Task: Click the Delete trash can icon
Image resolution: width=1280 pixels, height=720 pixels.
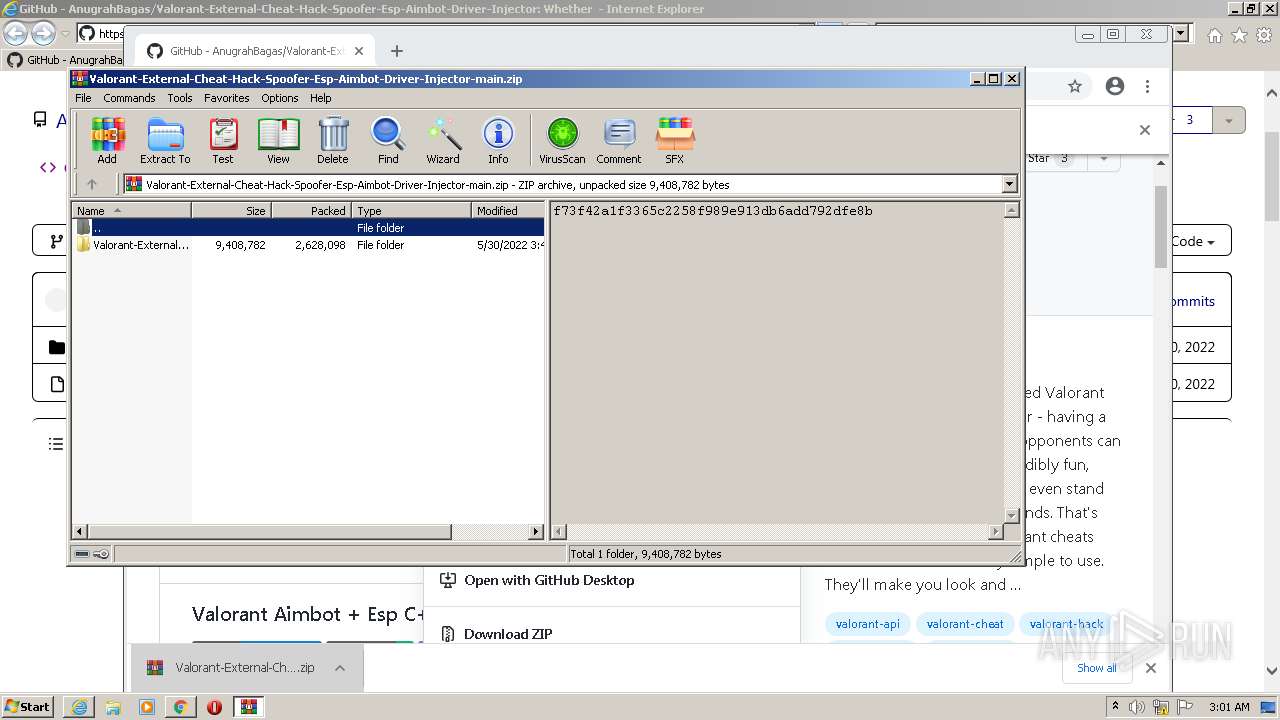Action: coord(333,140)
